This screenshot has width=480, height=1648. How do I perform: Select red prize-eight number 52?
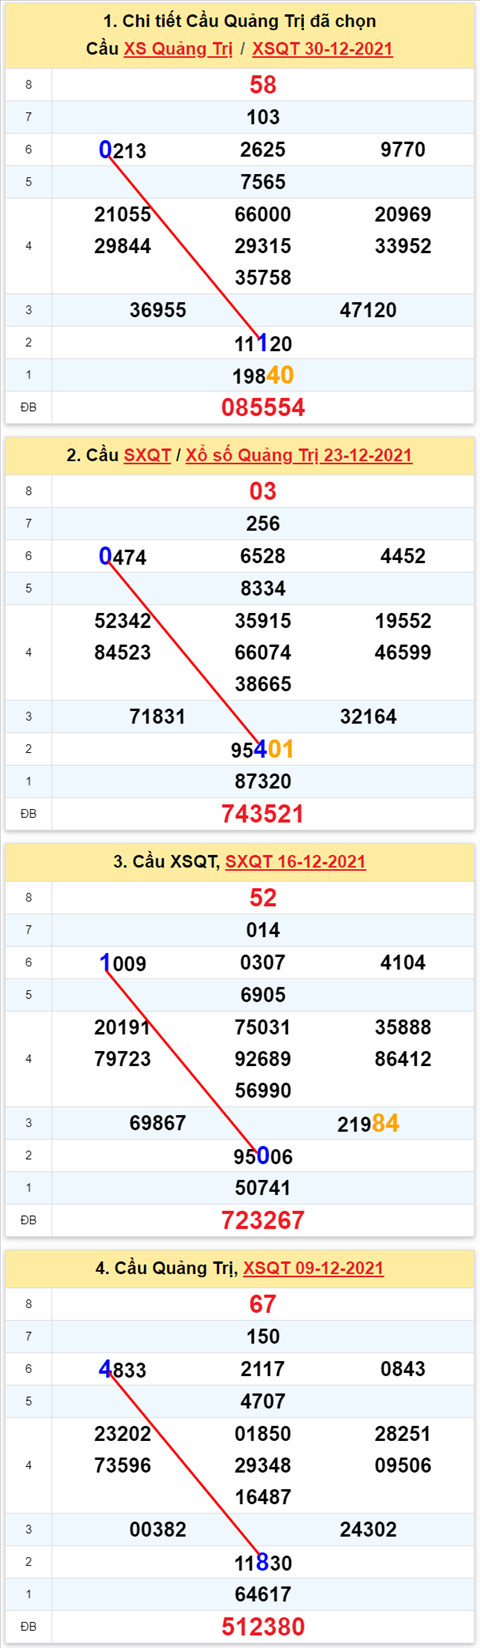pyautogui.click(x=263, y=898)
